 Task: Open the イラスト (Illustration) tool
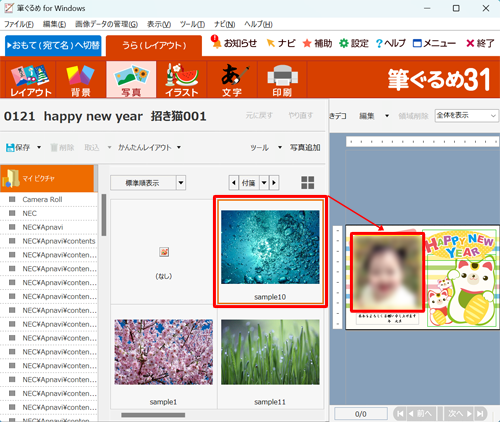point(182,80)
